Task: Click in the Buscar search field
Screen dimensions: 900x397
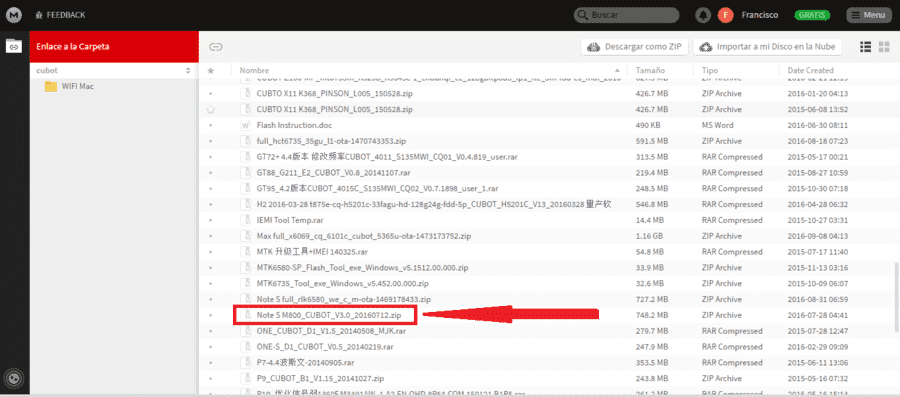Action: 626,15
